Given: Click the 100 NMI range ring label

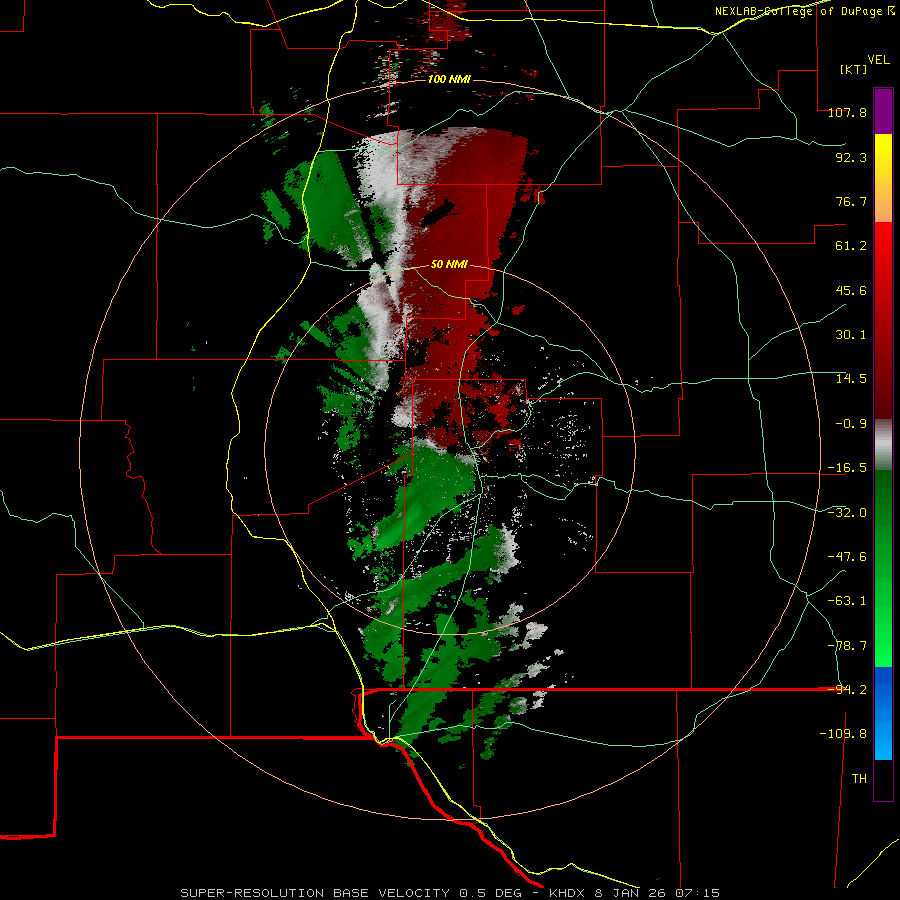Looking at the screenshot, I should click(449, 79).
